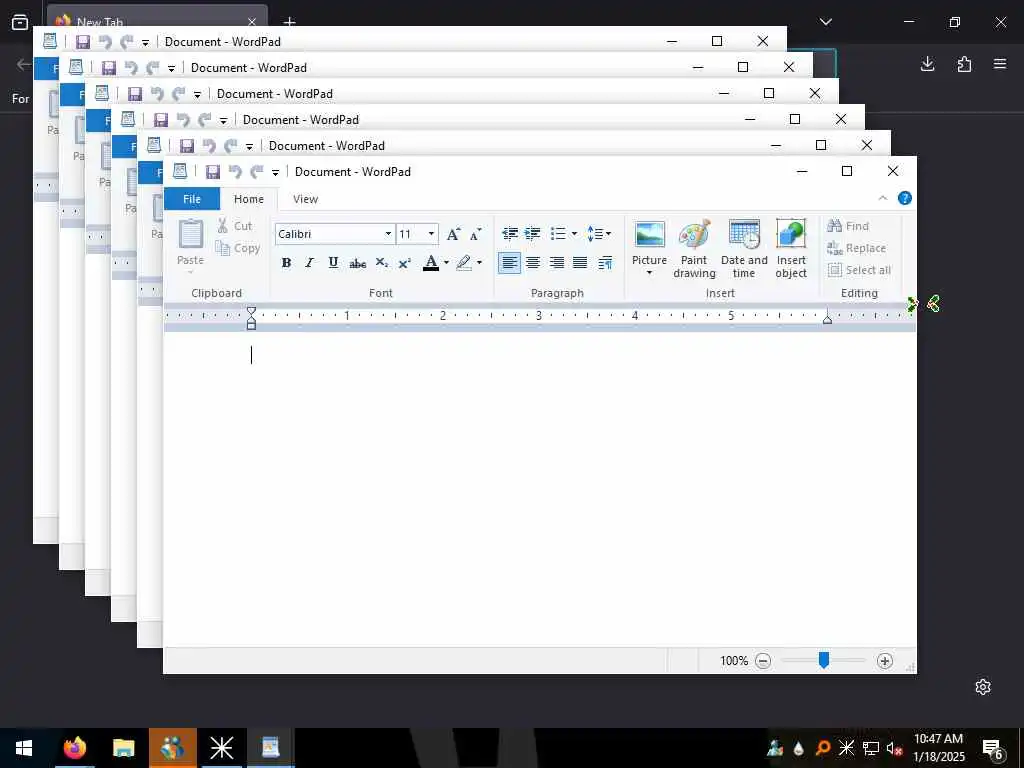Toggle Subscript formatting button
1024x768 pixels.
381,263
